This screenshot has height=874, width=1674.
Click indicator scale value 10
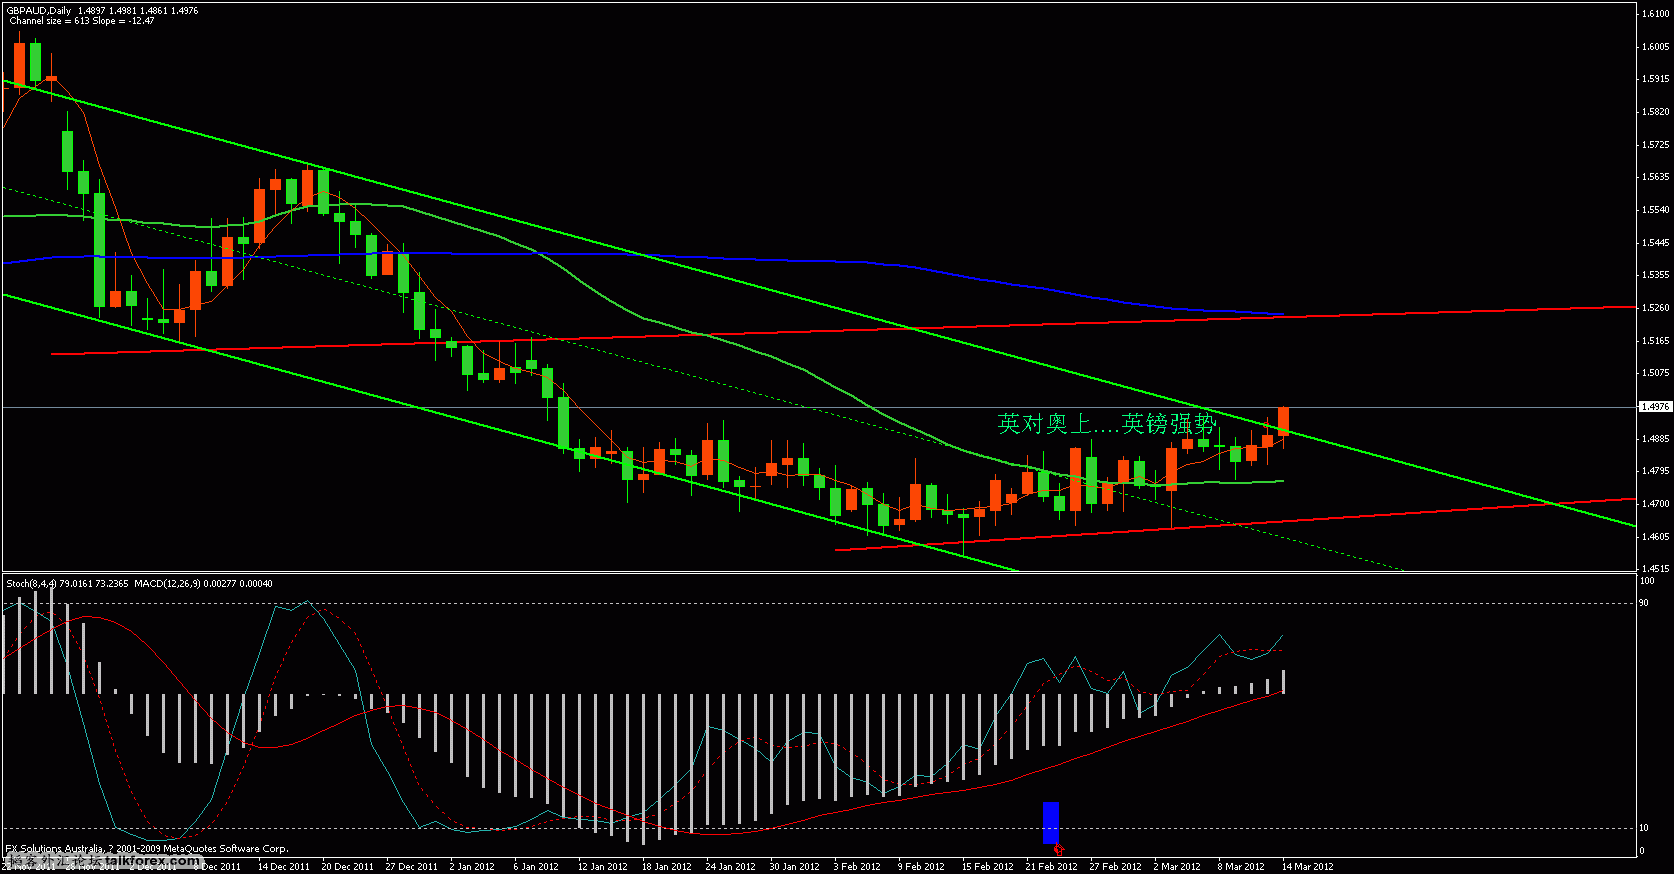[1644, 827]
